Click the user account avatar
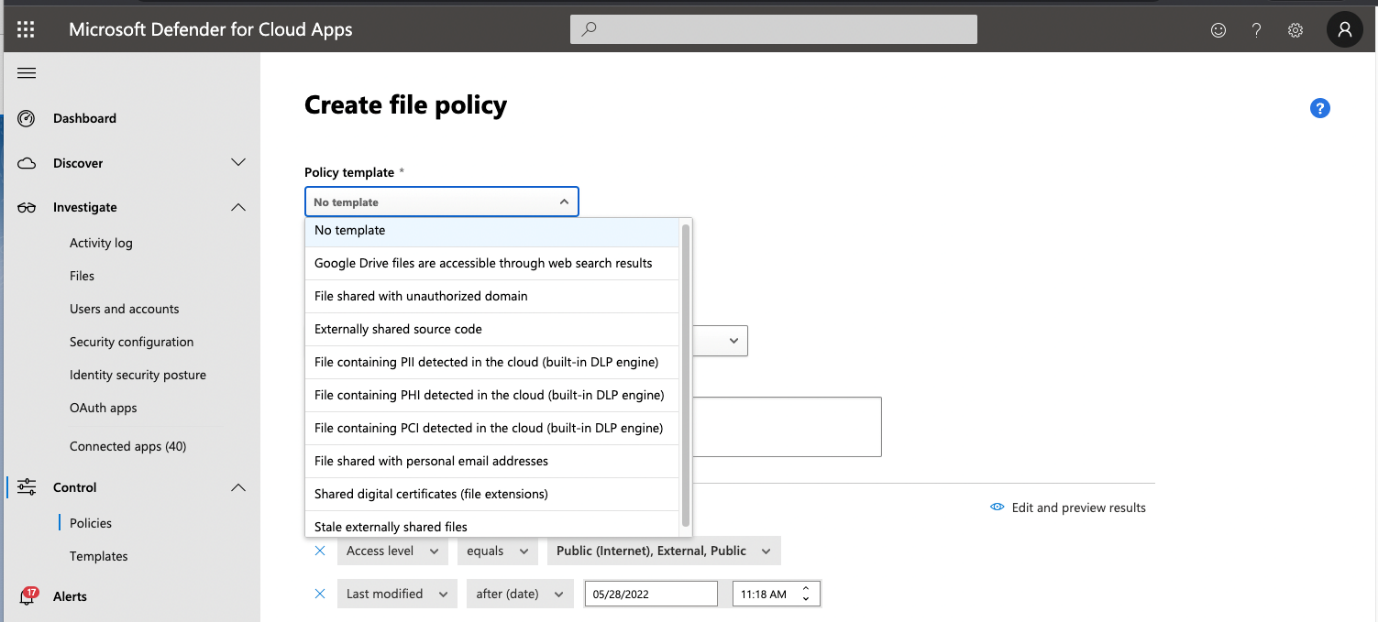 point(1344,29)
